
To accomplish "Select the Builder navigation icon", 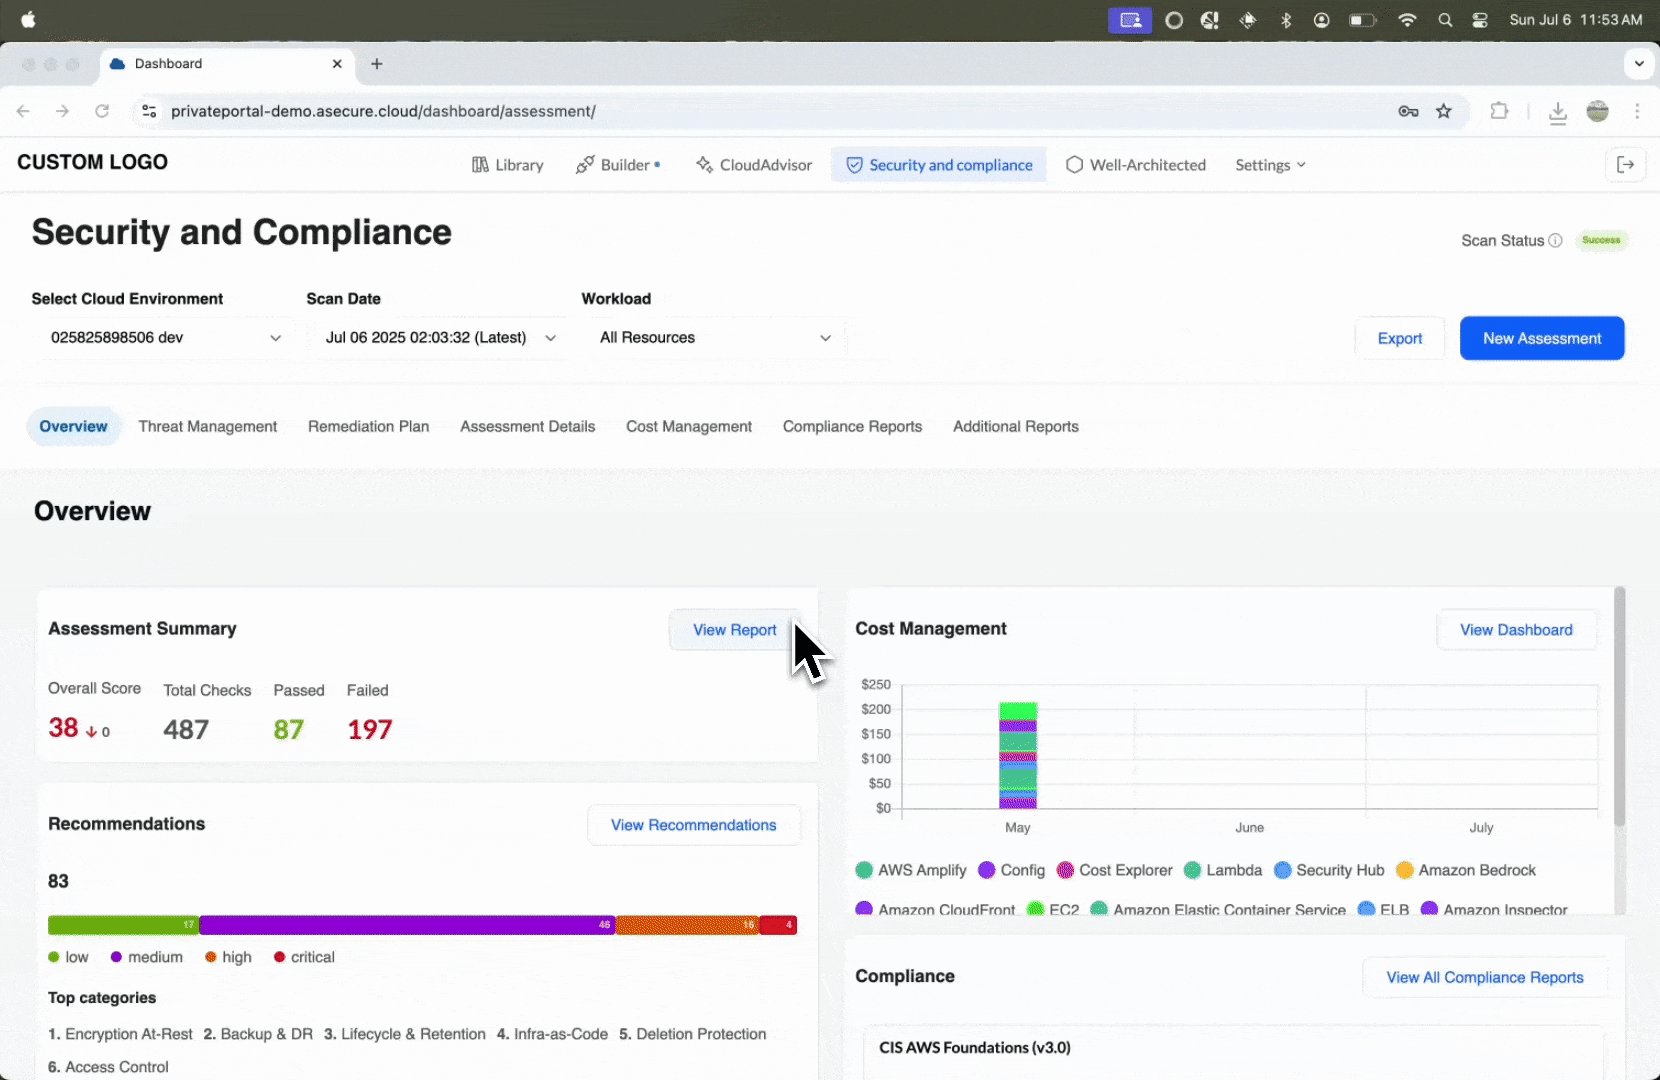I will click(x=586, y=164).
